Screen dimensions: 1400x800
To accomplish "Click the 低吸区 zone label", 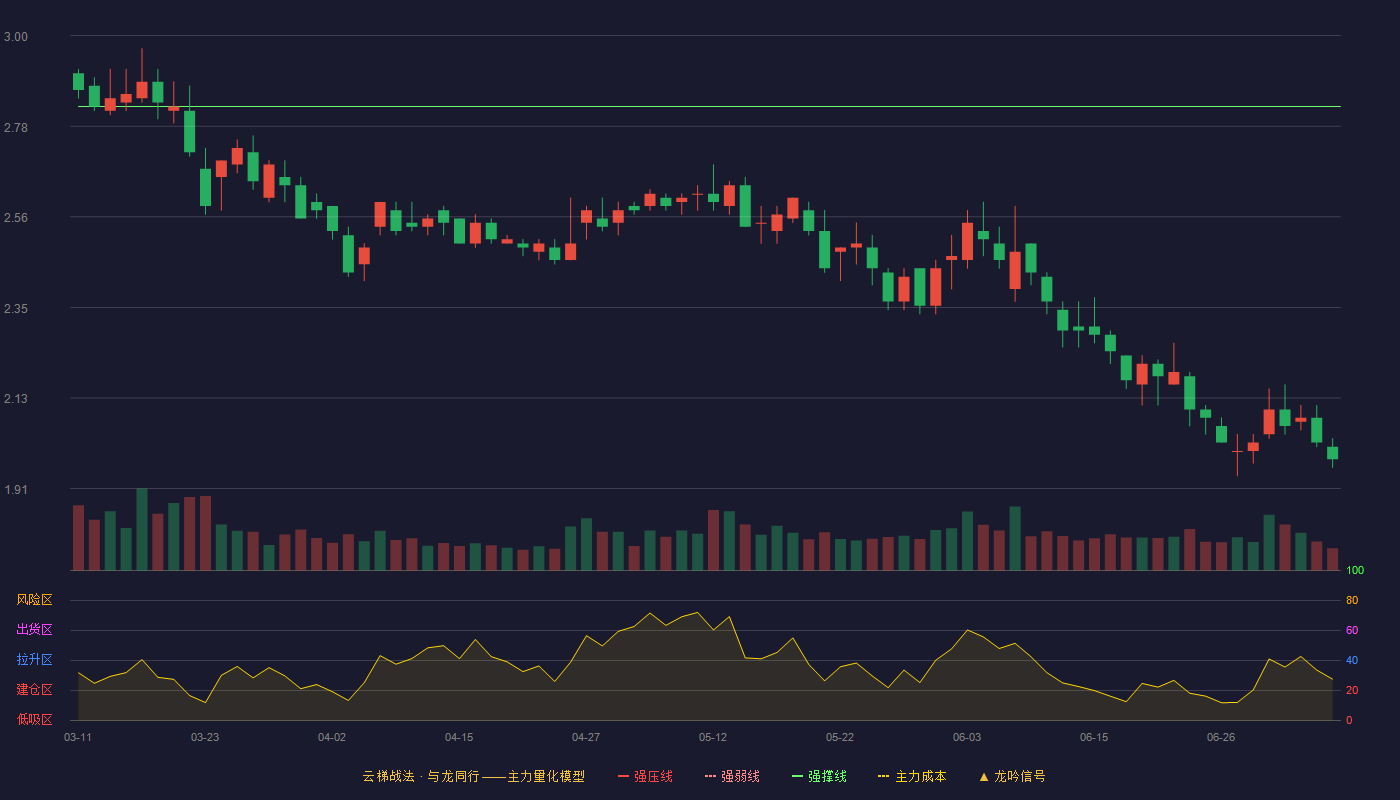I will [x=34, y=719].
